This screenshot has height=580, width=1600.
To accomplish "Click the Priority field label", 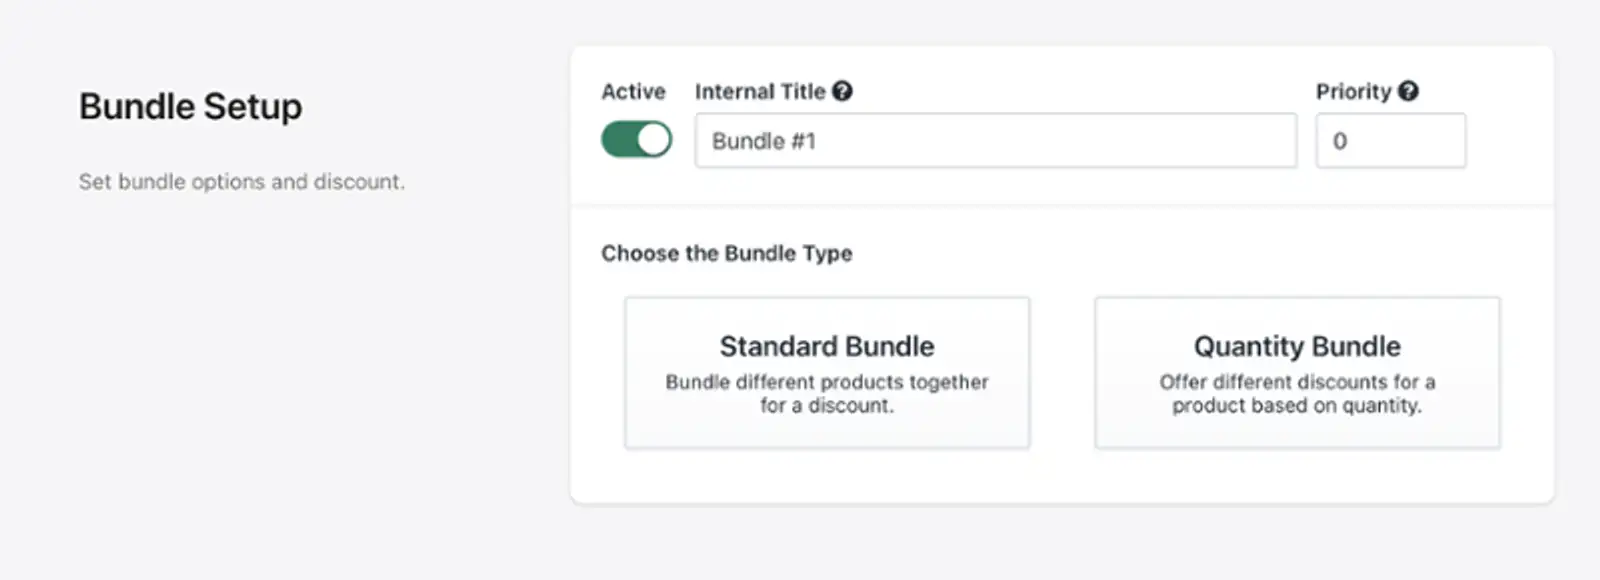I will 1353,92.
